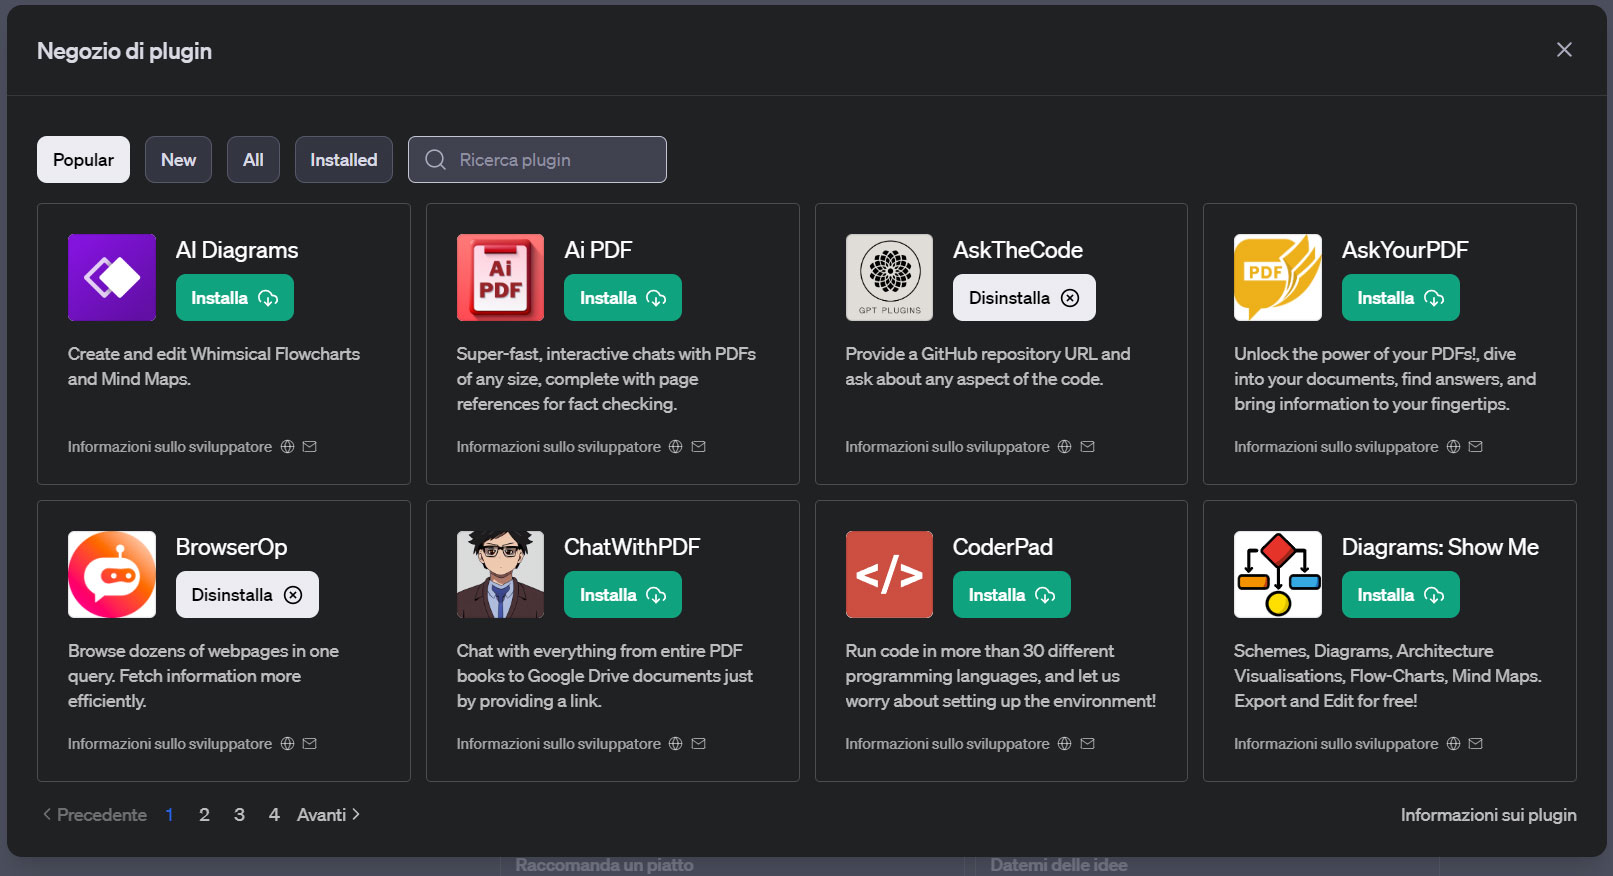Go to next page with Avanti
This screenshot has height=876, width=1613.
(328, 815)
